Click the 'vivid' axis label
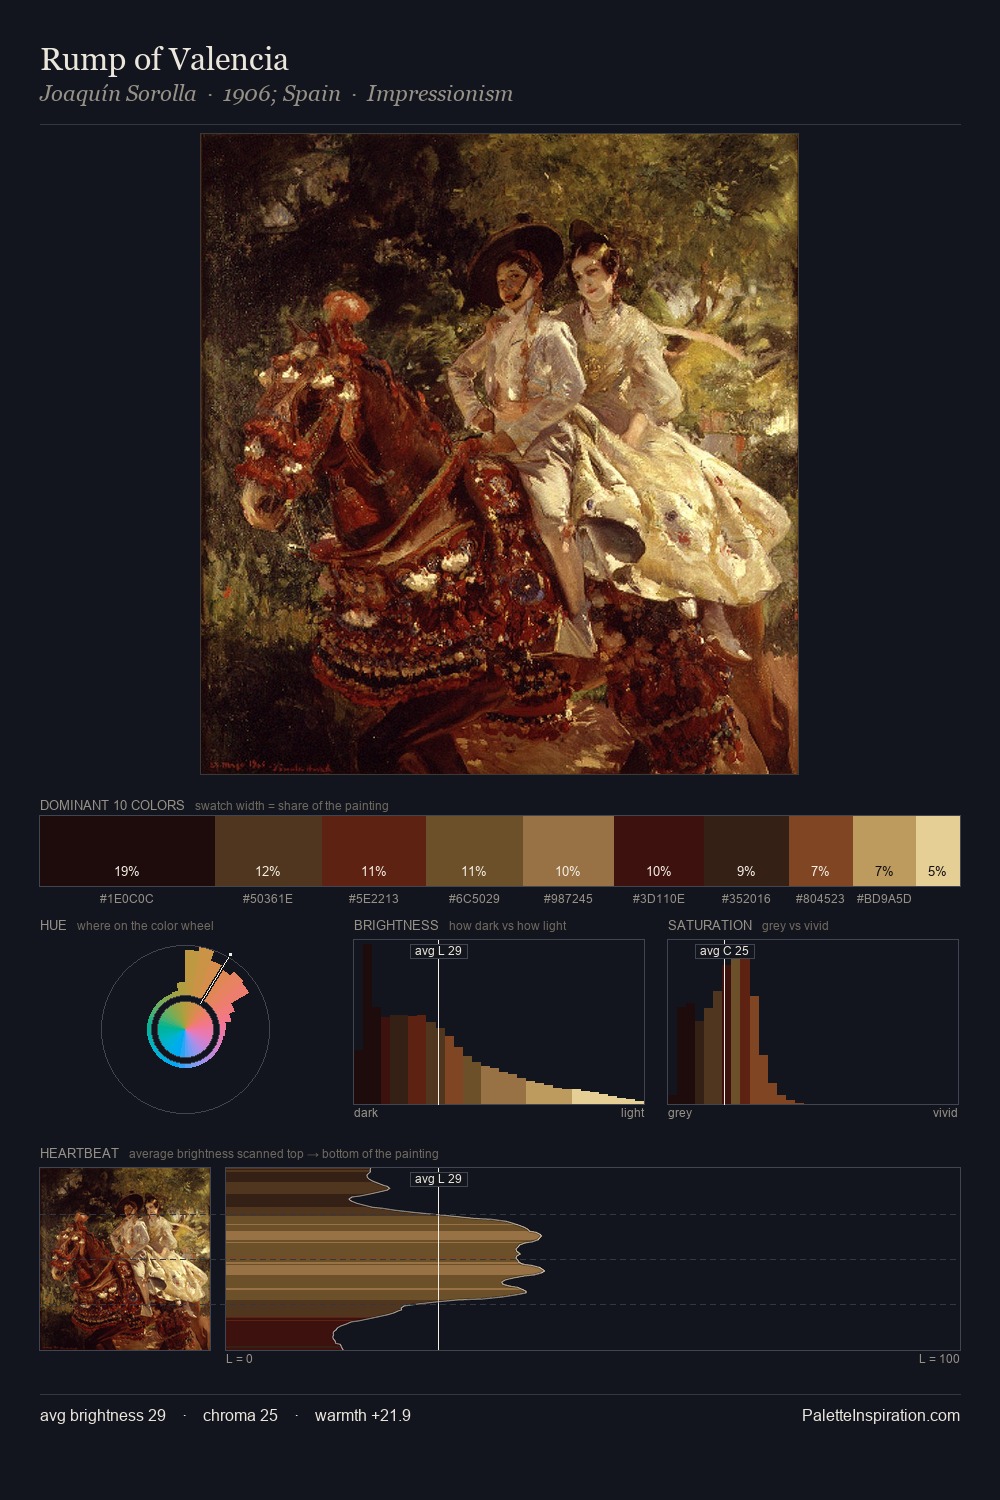This screenshot has height=1500, width=1000. point(945,1113)
